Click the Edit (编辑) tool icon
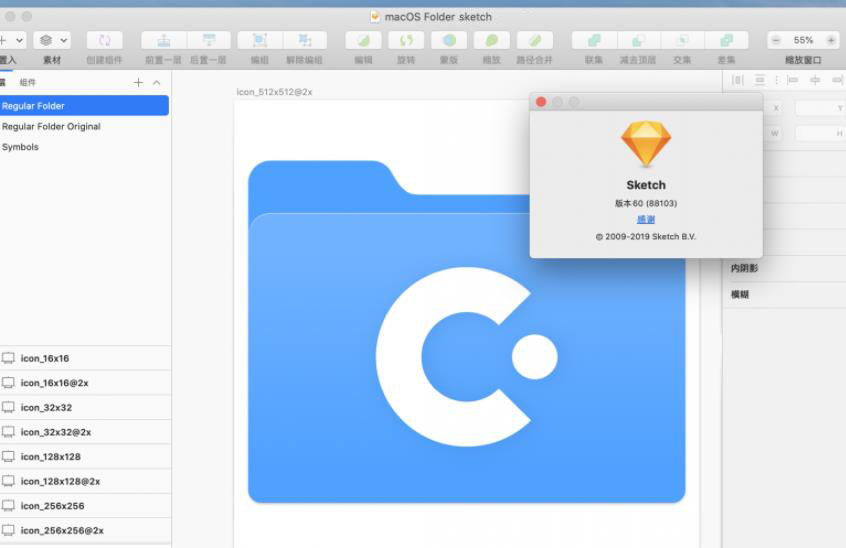Screen dimensions: 846x548 [364, 40]
